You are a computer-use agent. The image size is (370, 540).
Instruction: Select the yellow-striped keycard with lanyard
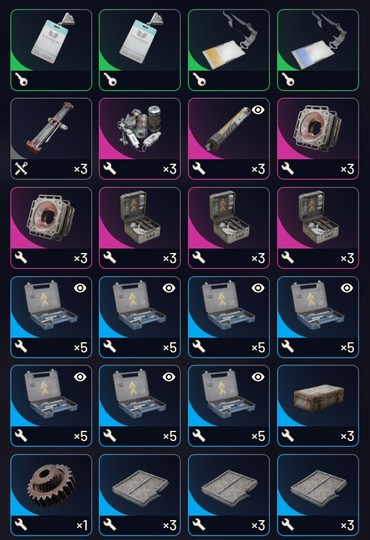pos(229,50)
